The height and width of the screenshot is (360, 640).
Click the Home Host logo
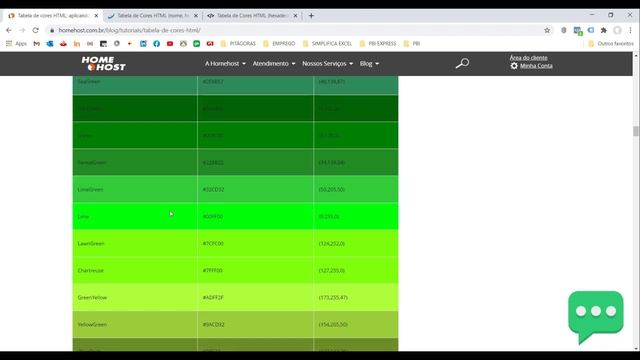tap(103, 64)
